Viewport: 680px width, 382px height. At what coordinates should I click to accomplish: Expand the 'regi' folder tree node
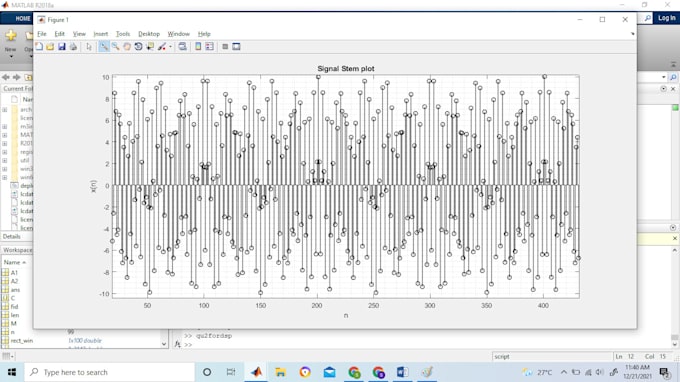click(4, 152)
